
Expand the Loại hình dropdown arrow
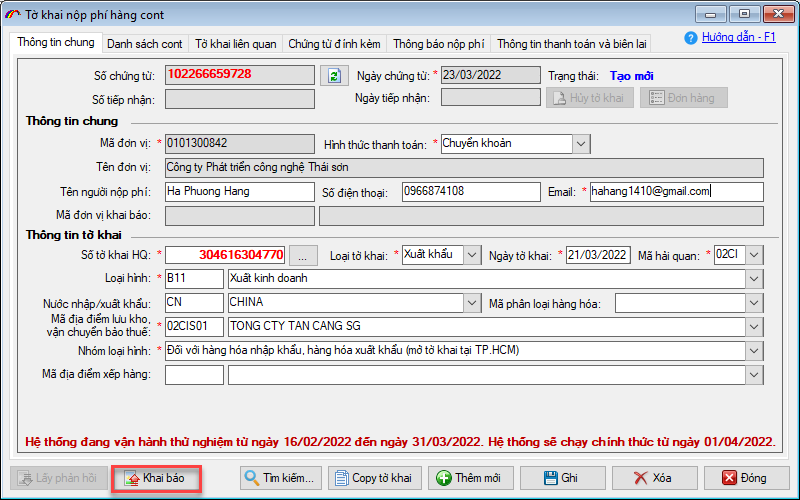click(x=754, y=279)
